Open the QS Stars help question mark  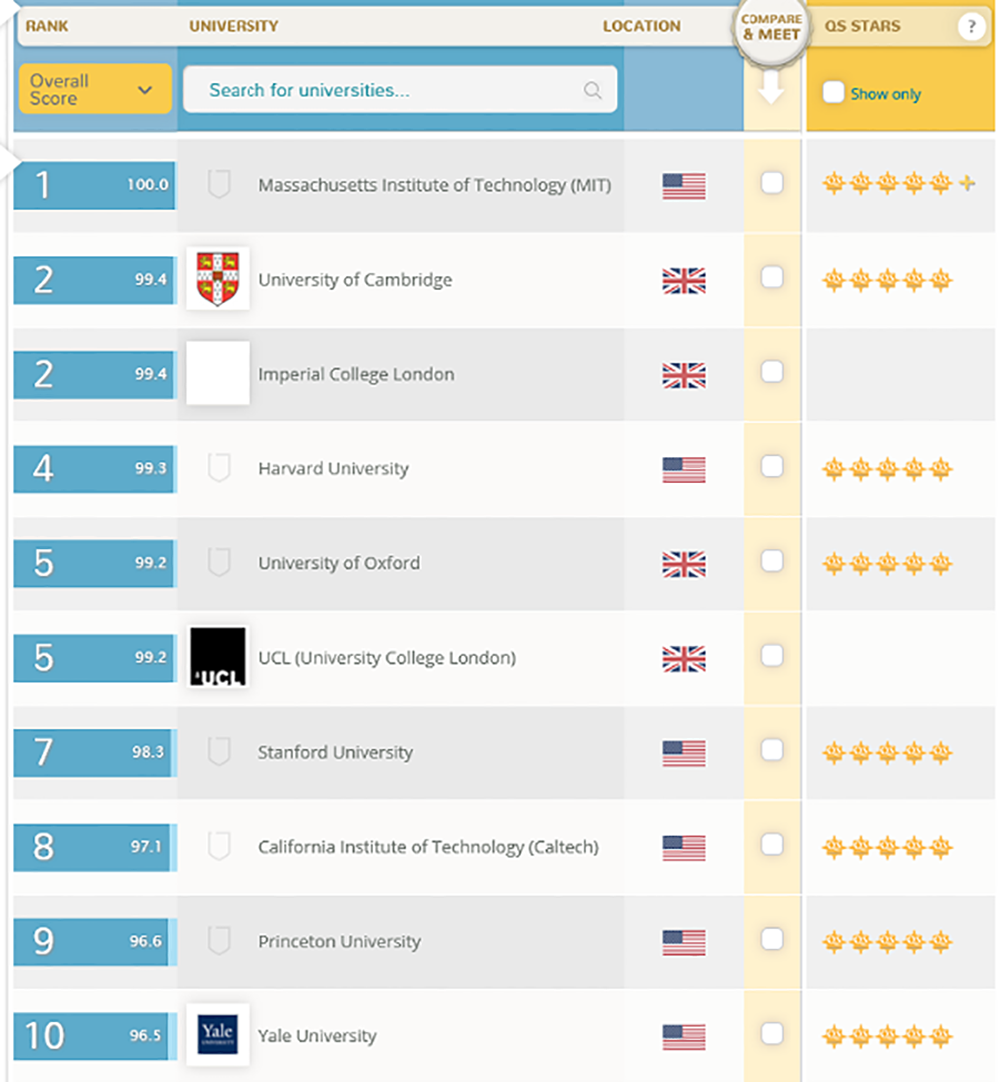click(971, 27)
